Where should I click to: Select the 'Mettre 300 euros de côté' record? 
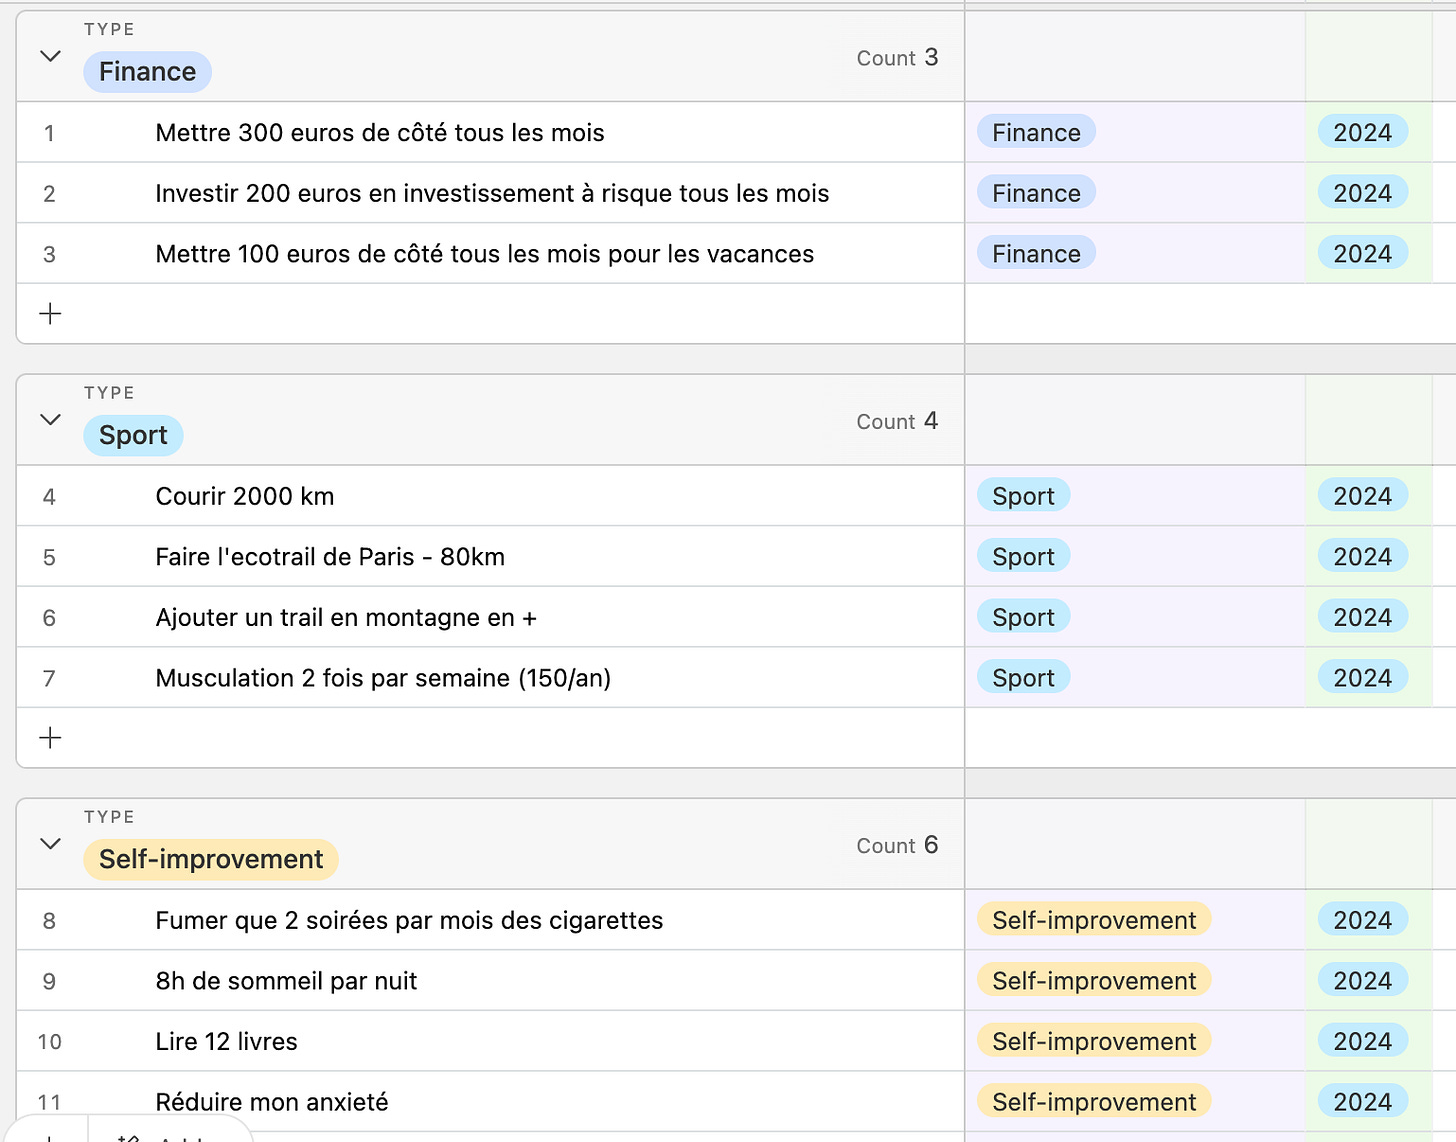[380, 133]
